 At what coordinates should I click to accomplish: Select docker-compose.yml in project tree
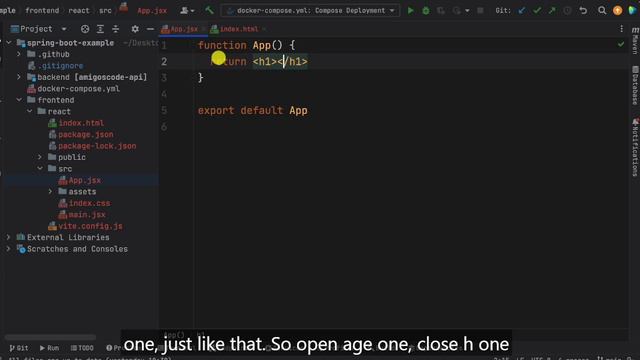[78, 88]
